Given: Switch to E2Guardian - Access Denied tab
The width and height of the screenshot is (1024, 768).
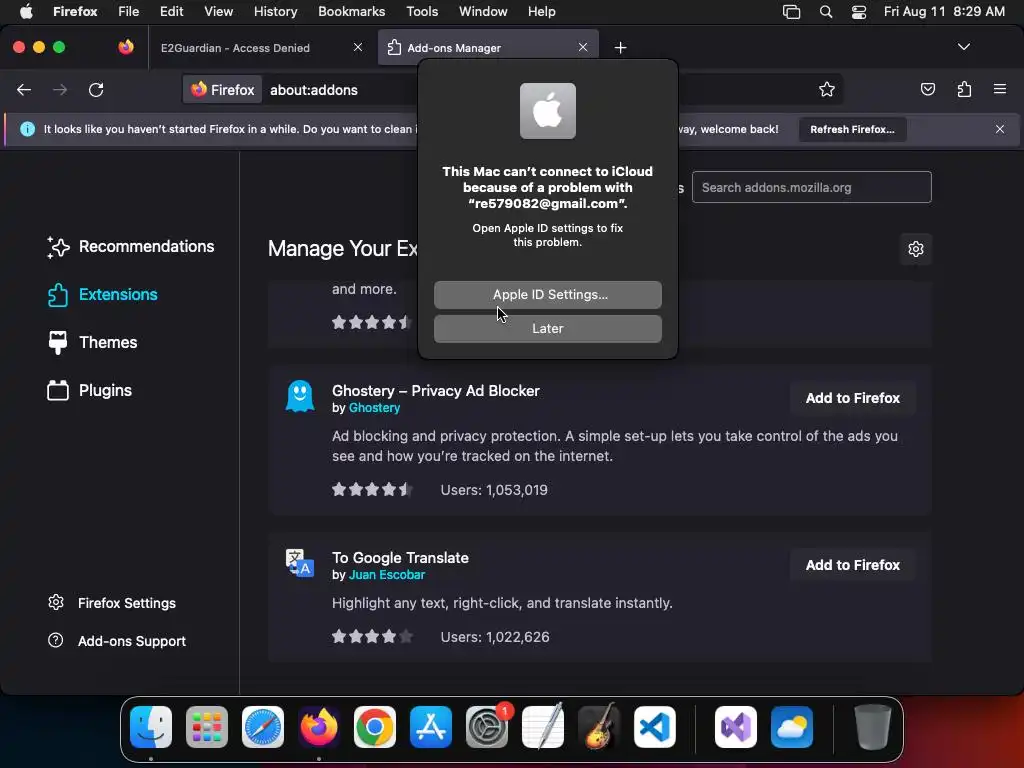Looking at the screenshot, I should [235, 48].
